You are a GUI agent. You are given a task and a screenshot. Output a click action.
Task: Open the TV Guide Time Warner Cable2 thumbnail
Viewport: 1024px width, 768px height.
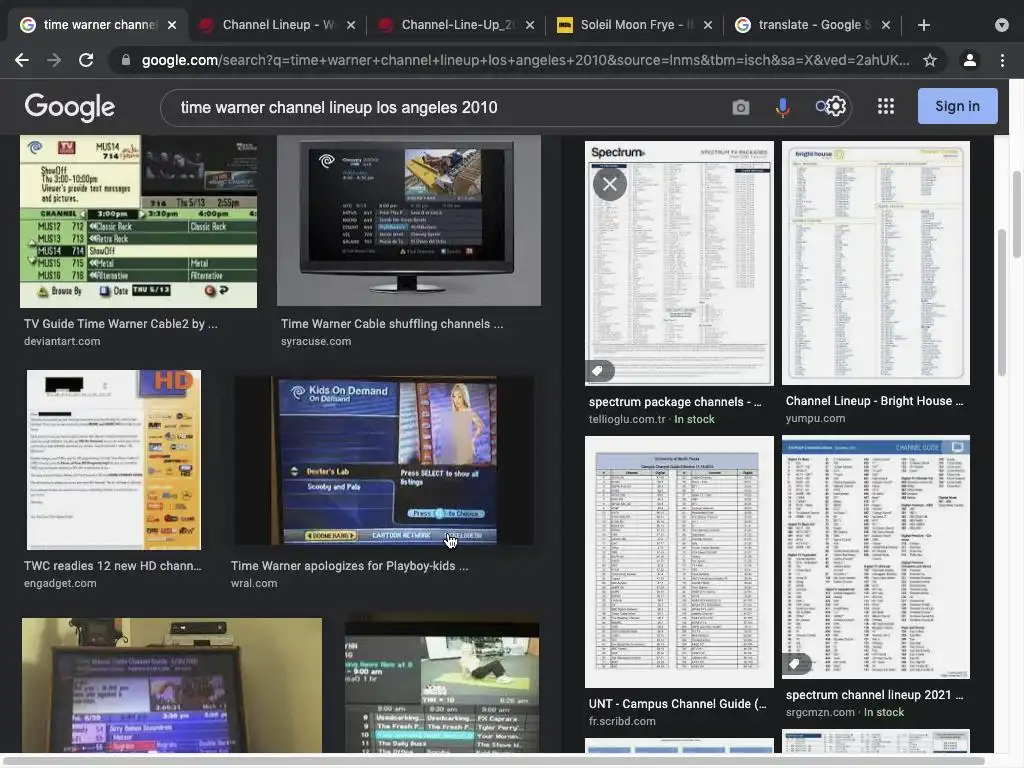point(138,221)
